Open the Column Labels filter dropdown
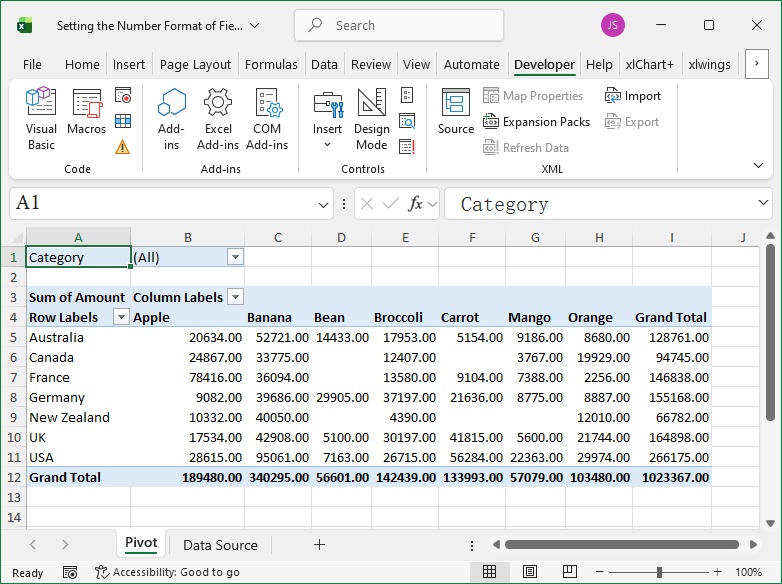The image size is (782, 584). click(x=235, y=297)
